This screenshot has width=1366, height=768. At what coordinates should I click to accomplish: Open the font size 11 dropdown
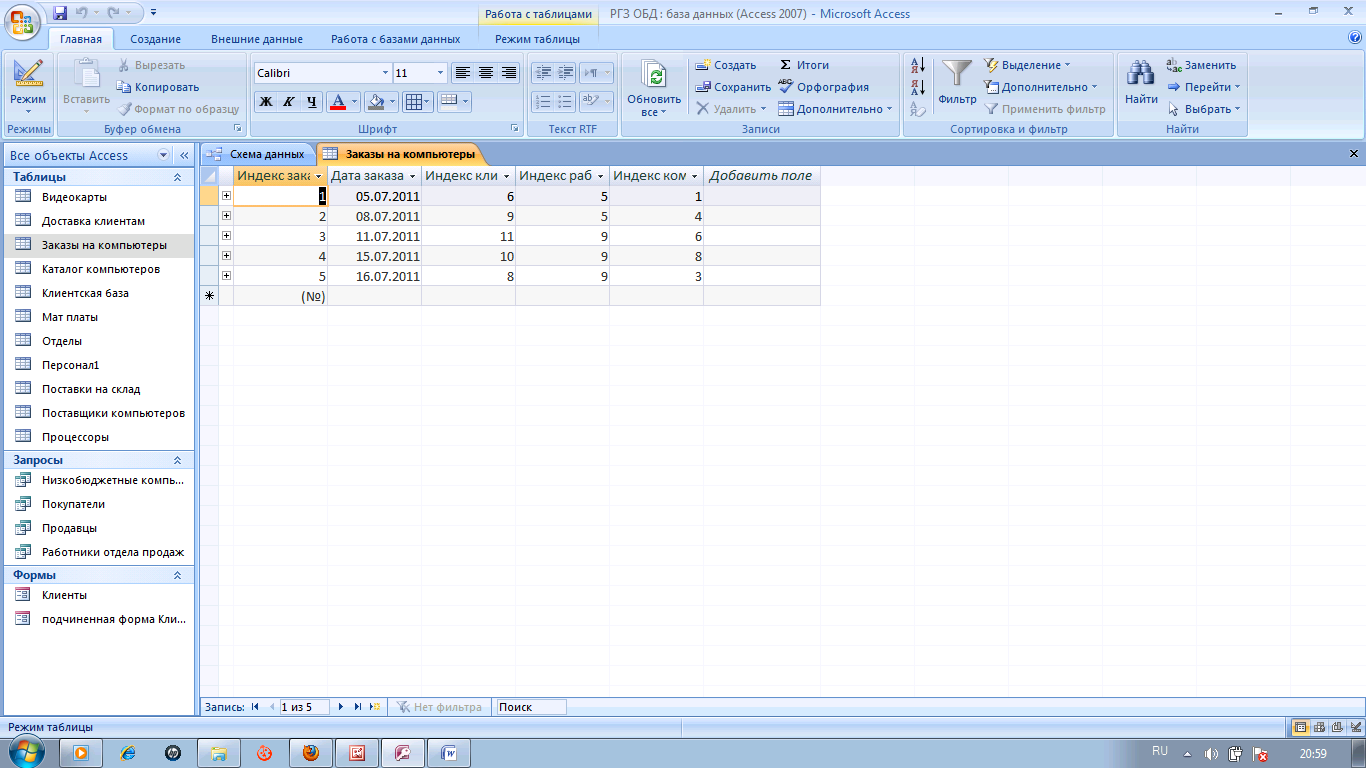(441, 73)
